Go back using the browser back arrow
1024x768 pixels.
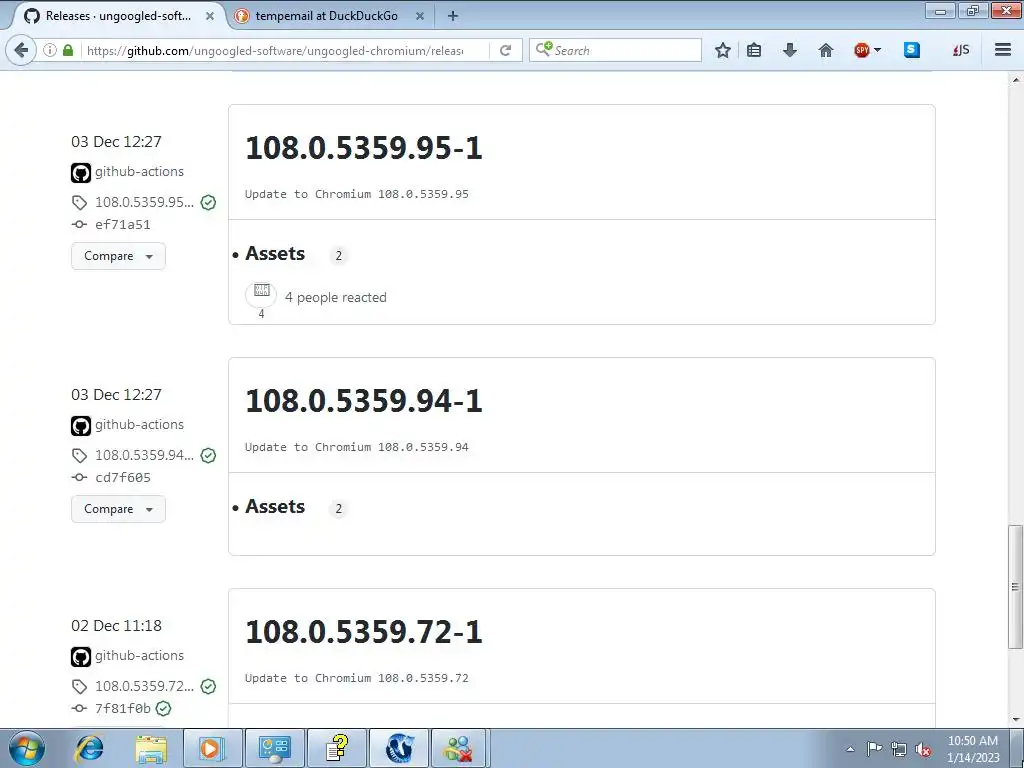tap(21, 50)
